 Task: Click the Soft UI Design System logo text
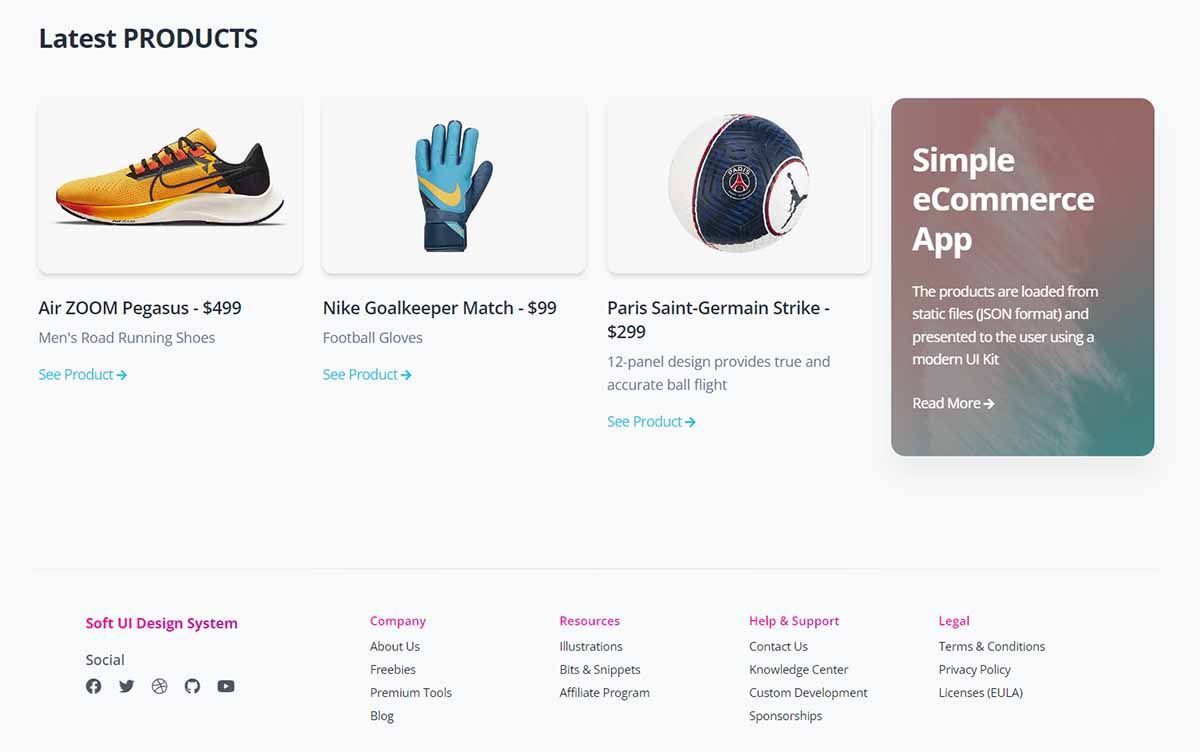(161, 622)
